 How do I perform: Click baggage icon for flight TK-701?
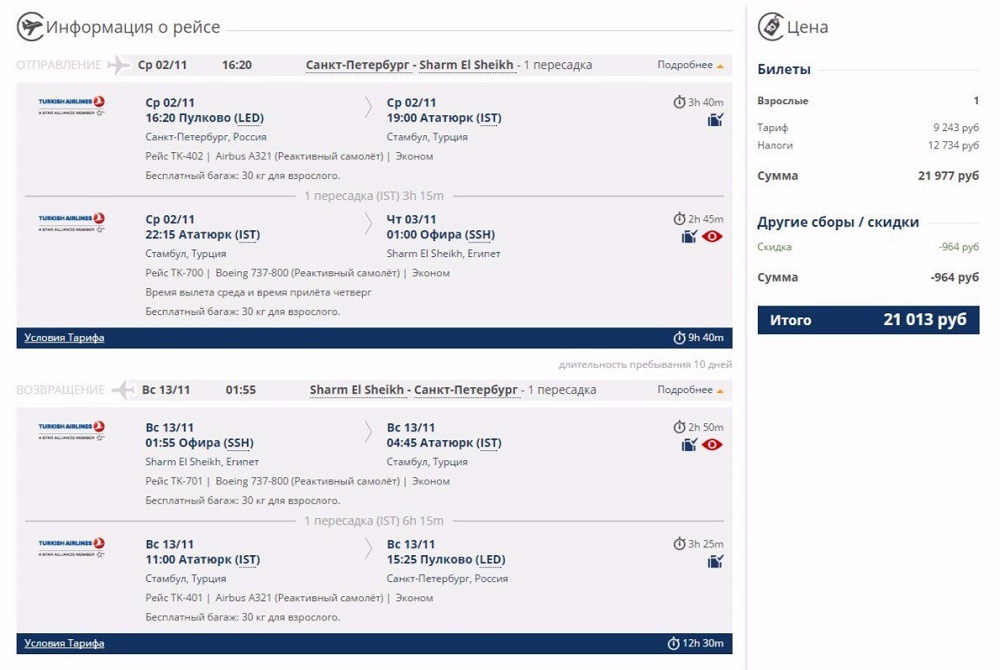click(x=689, y=445)
